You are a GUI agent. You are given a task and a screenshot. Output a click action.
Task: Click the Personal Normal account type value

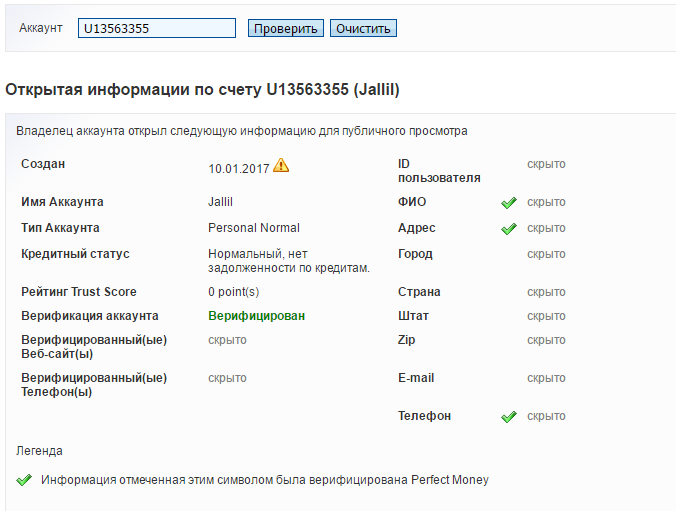[254, 228]
